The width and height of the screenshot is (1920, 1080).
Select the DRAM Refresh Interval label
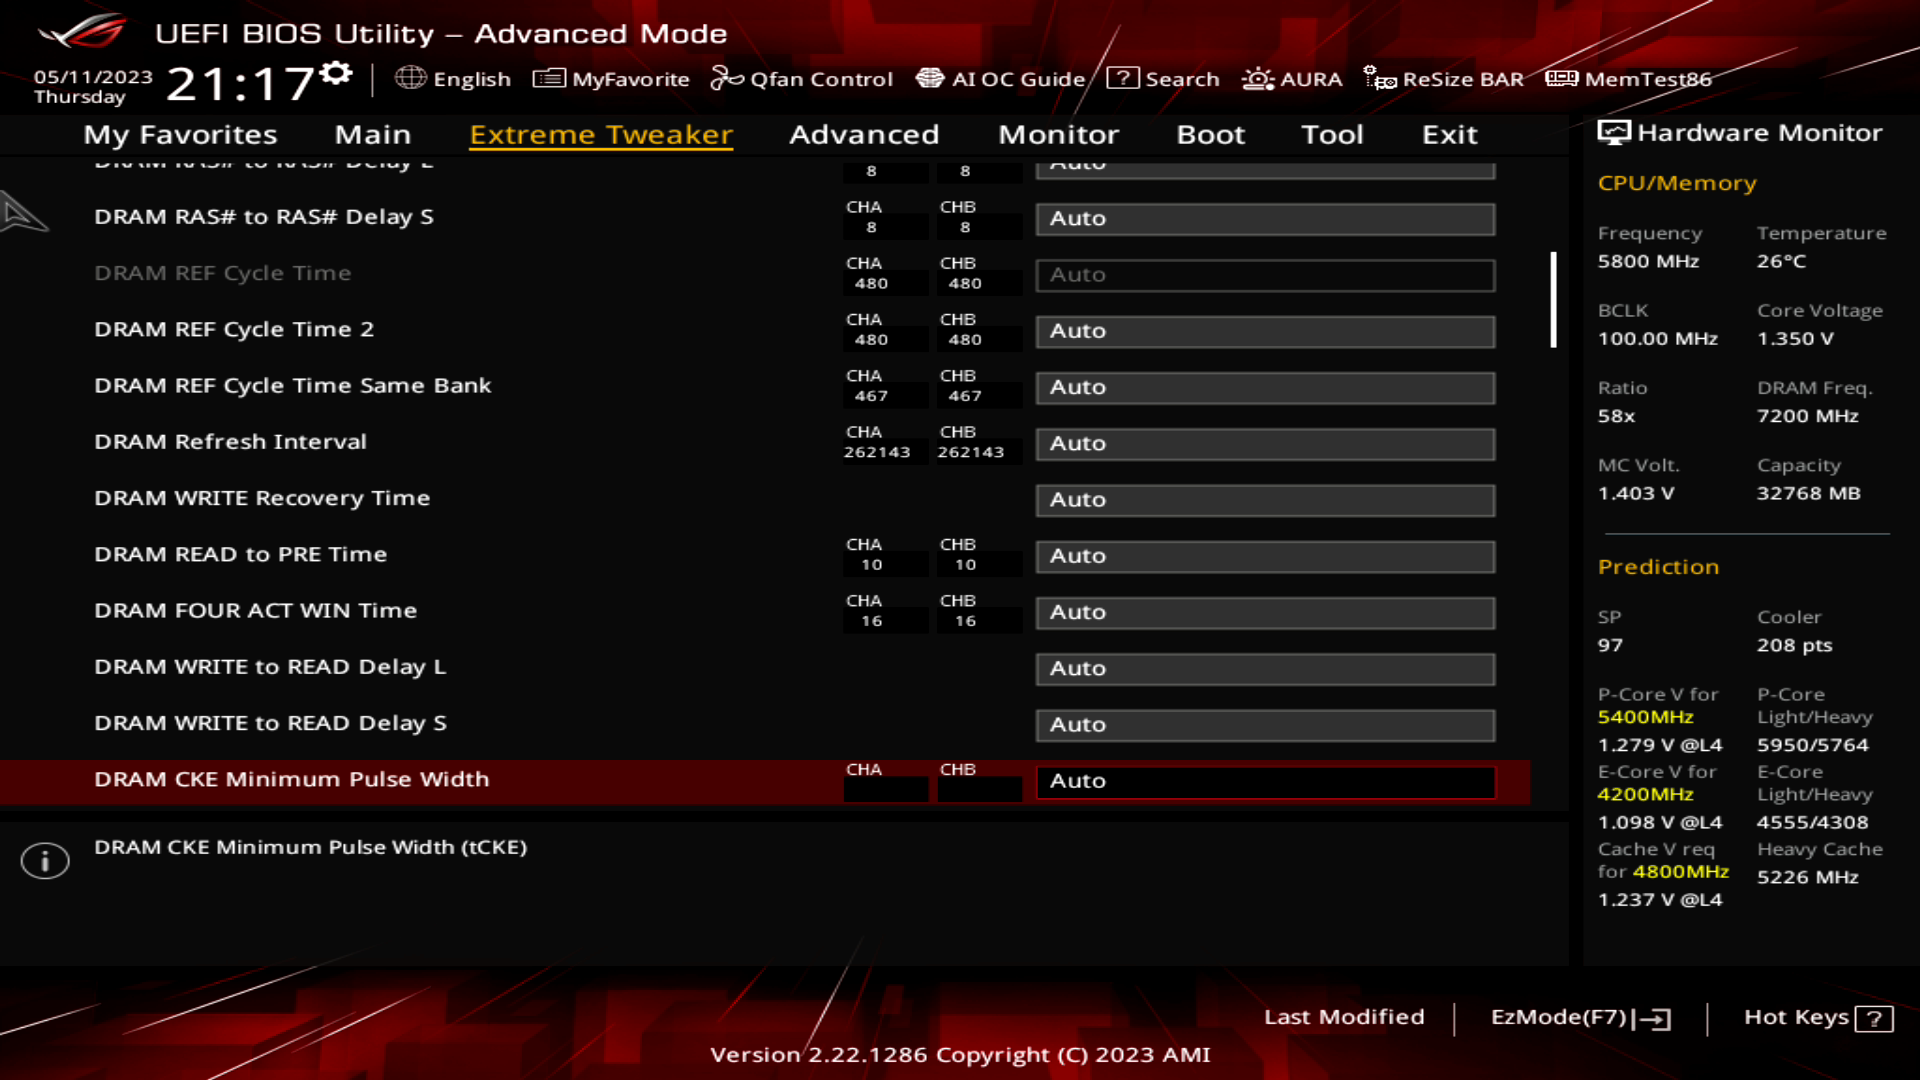tap(230, 442)
